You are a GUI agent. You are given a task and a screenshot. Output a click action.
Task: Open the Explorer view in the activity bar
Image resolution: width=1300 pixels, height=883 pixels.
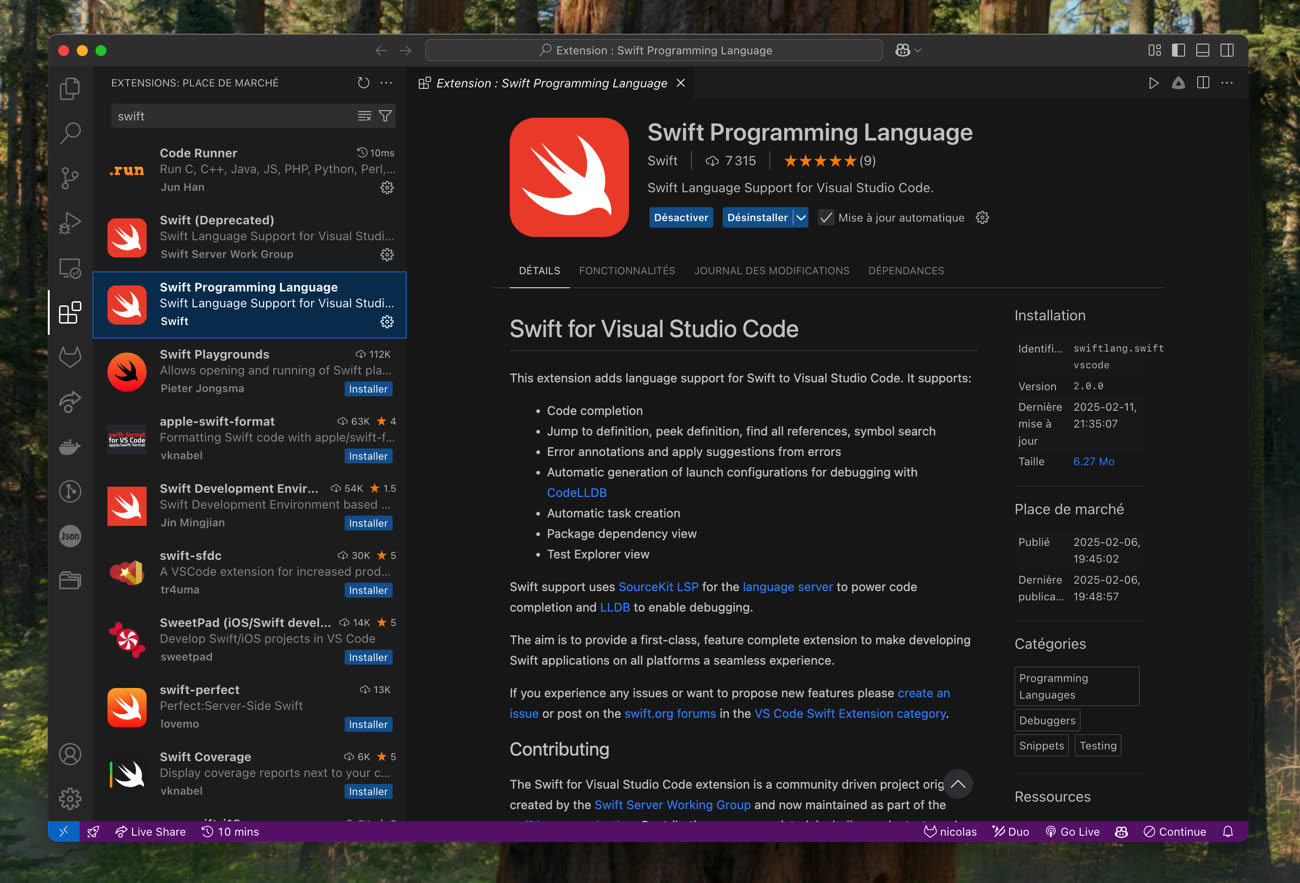[x=69, y=89]
